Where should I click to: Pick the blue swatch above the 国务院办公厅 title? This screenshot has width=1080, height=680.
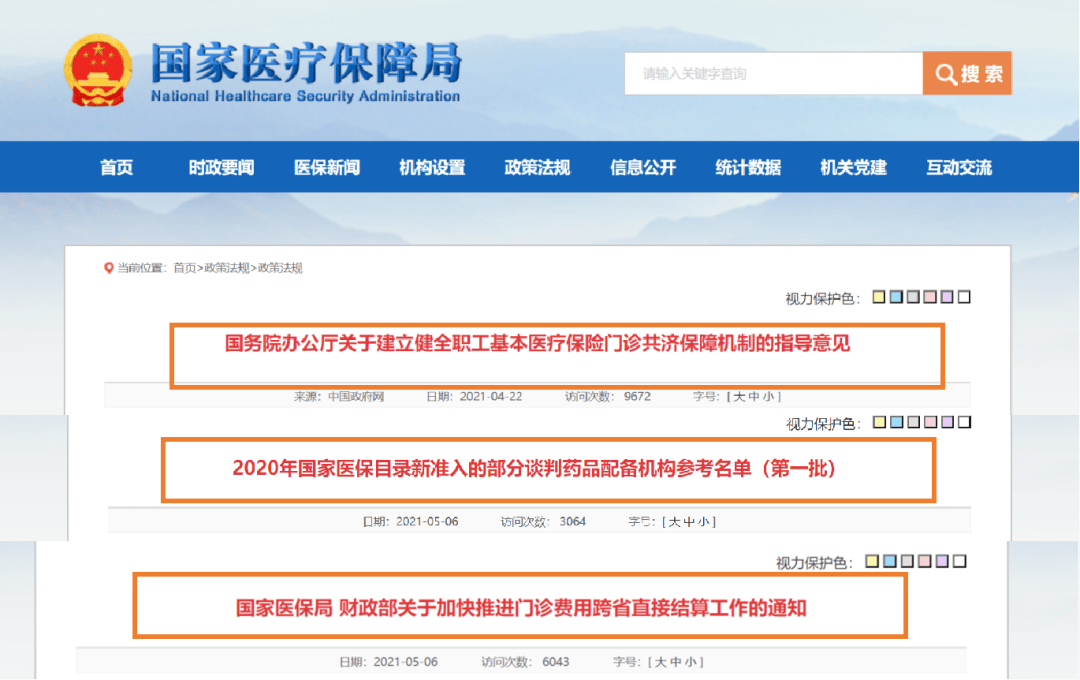[x=896, y=297]
